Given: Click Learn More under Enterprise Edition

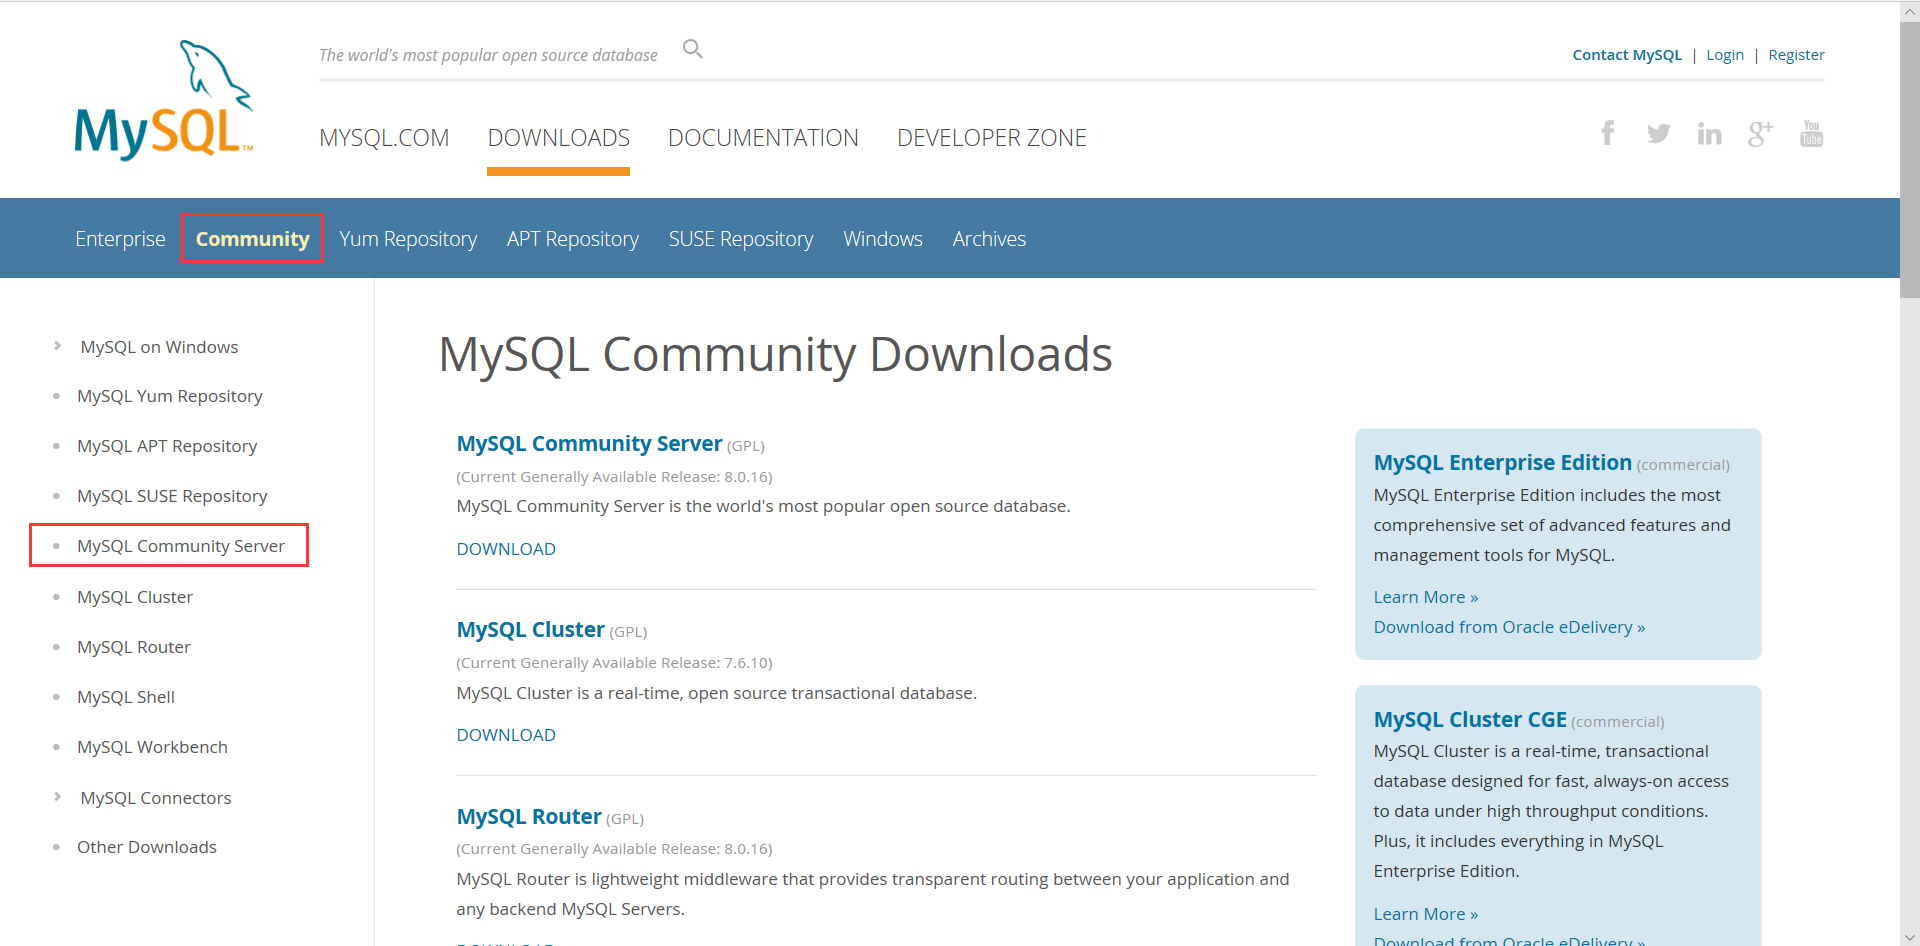Looking at the screenshot, I should (x=1425, y=597).
